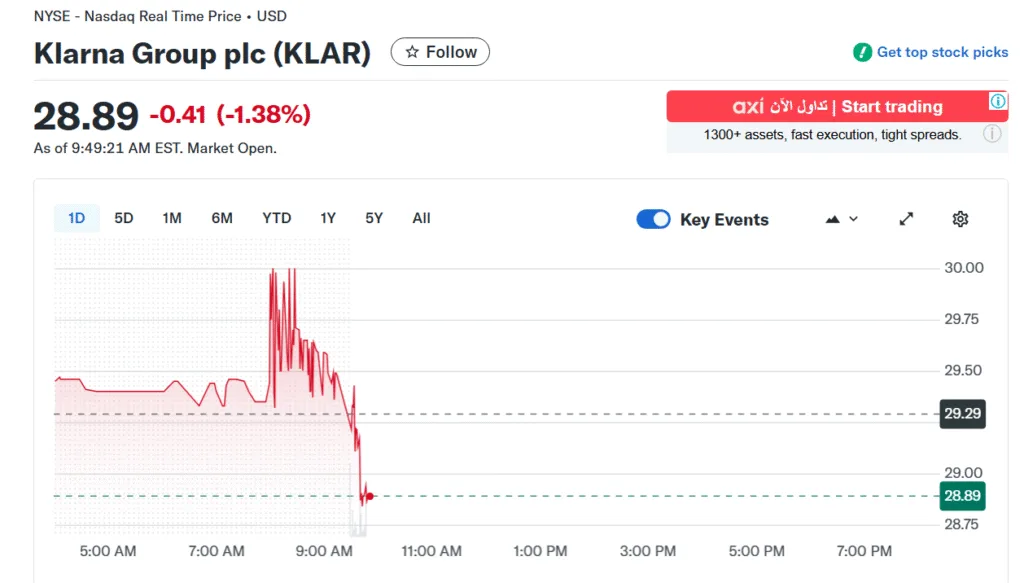Select the YTD time range tab
The image size is (1024, 583).
pos(276,218)
